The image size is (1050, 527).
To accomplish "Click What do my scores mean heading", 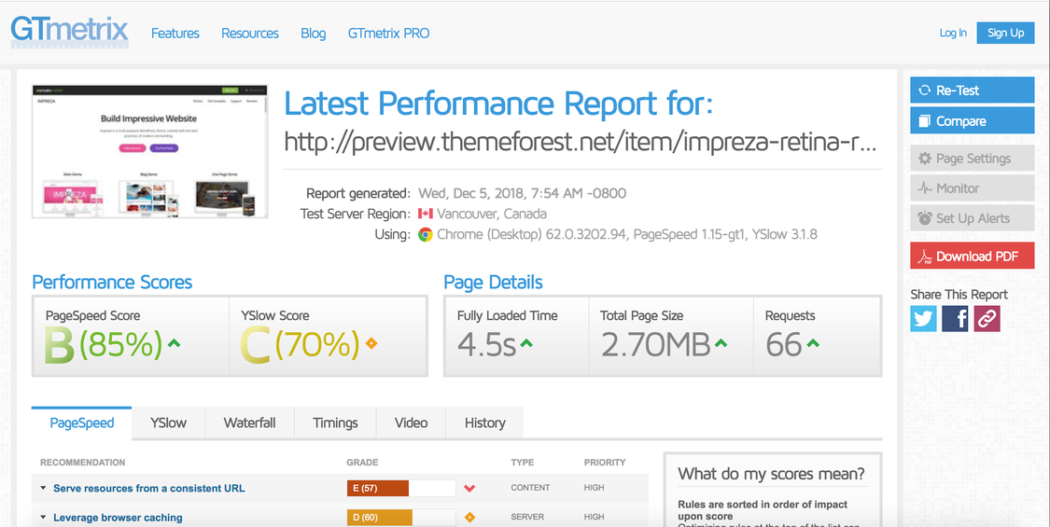I will pyautogui.click(x=771, y=474).
